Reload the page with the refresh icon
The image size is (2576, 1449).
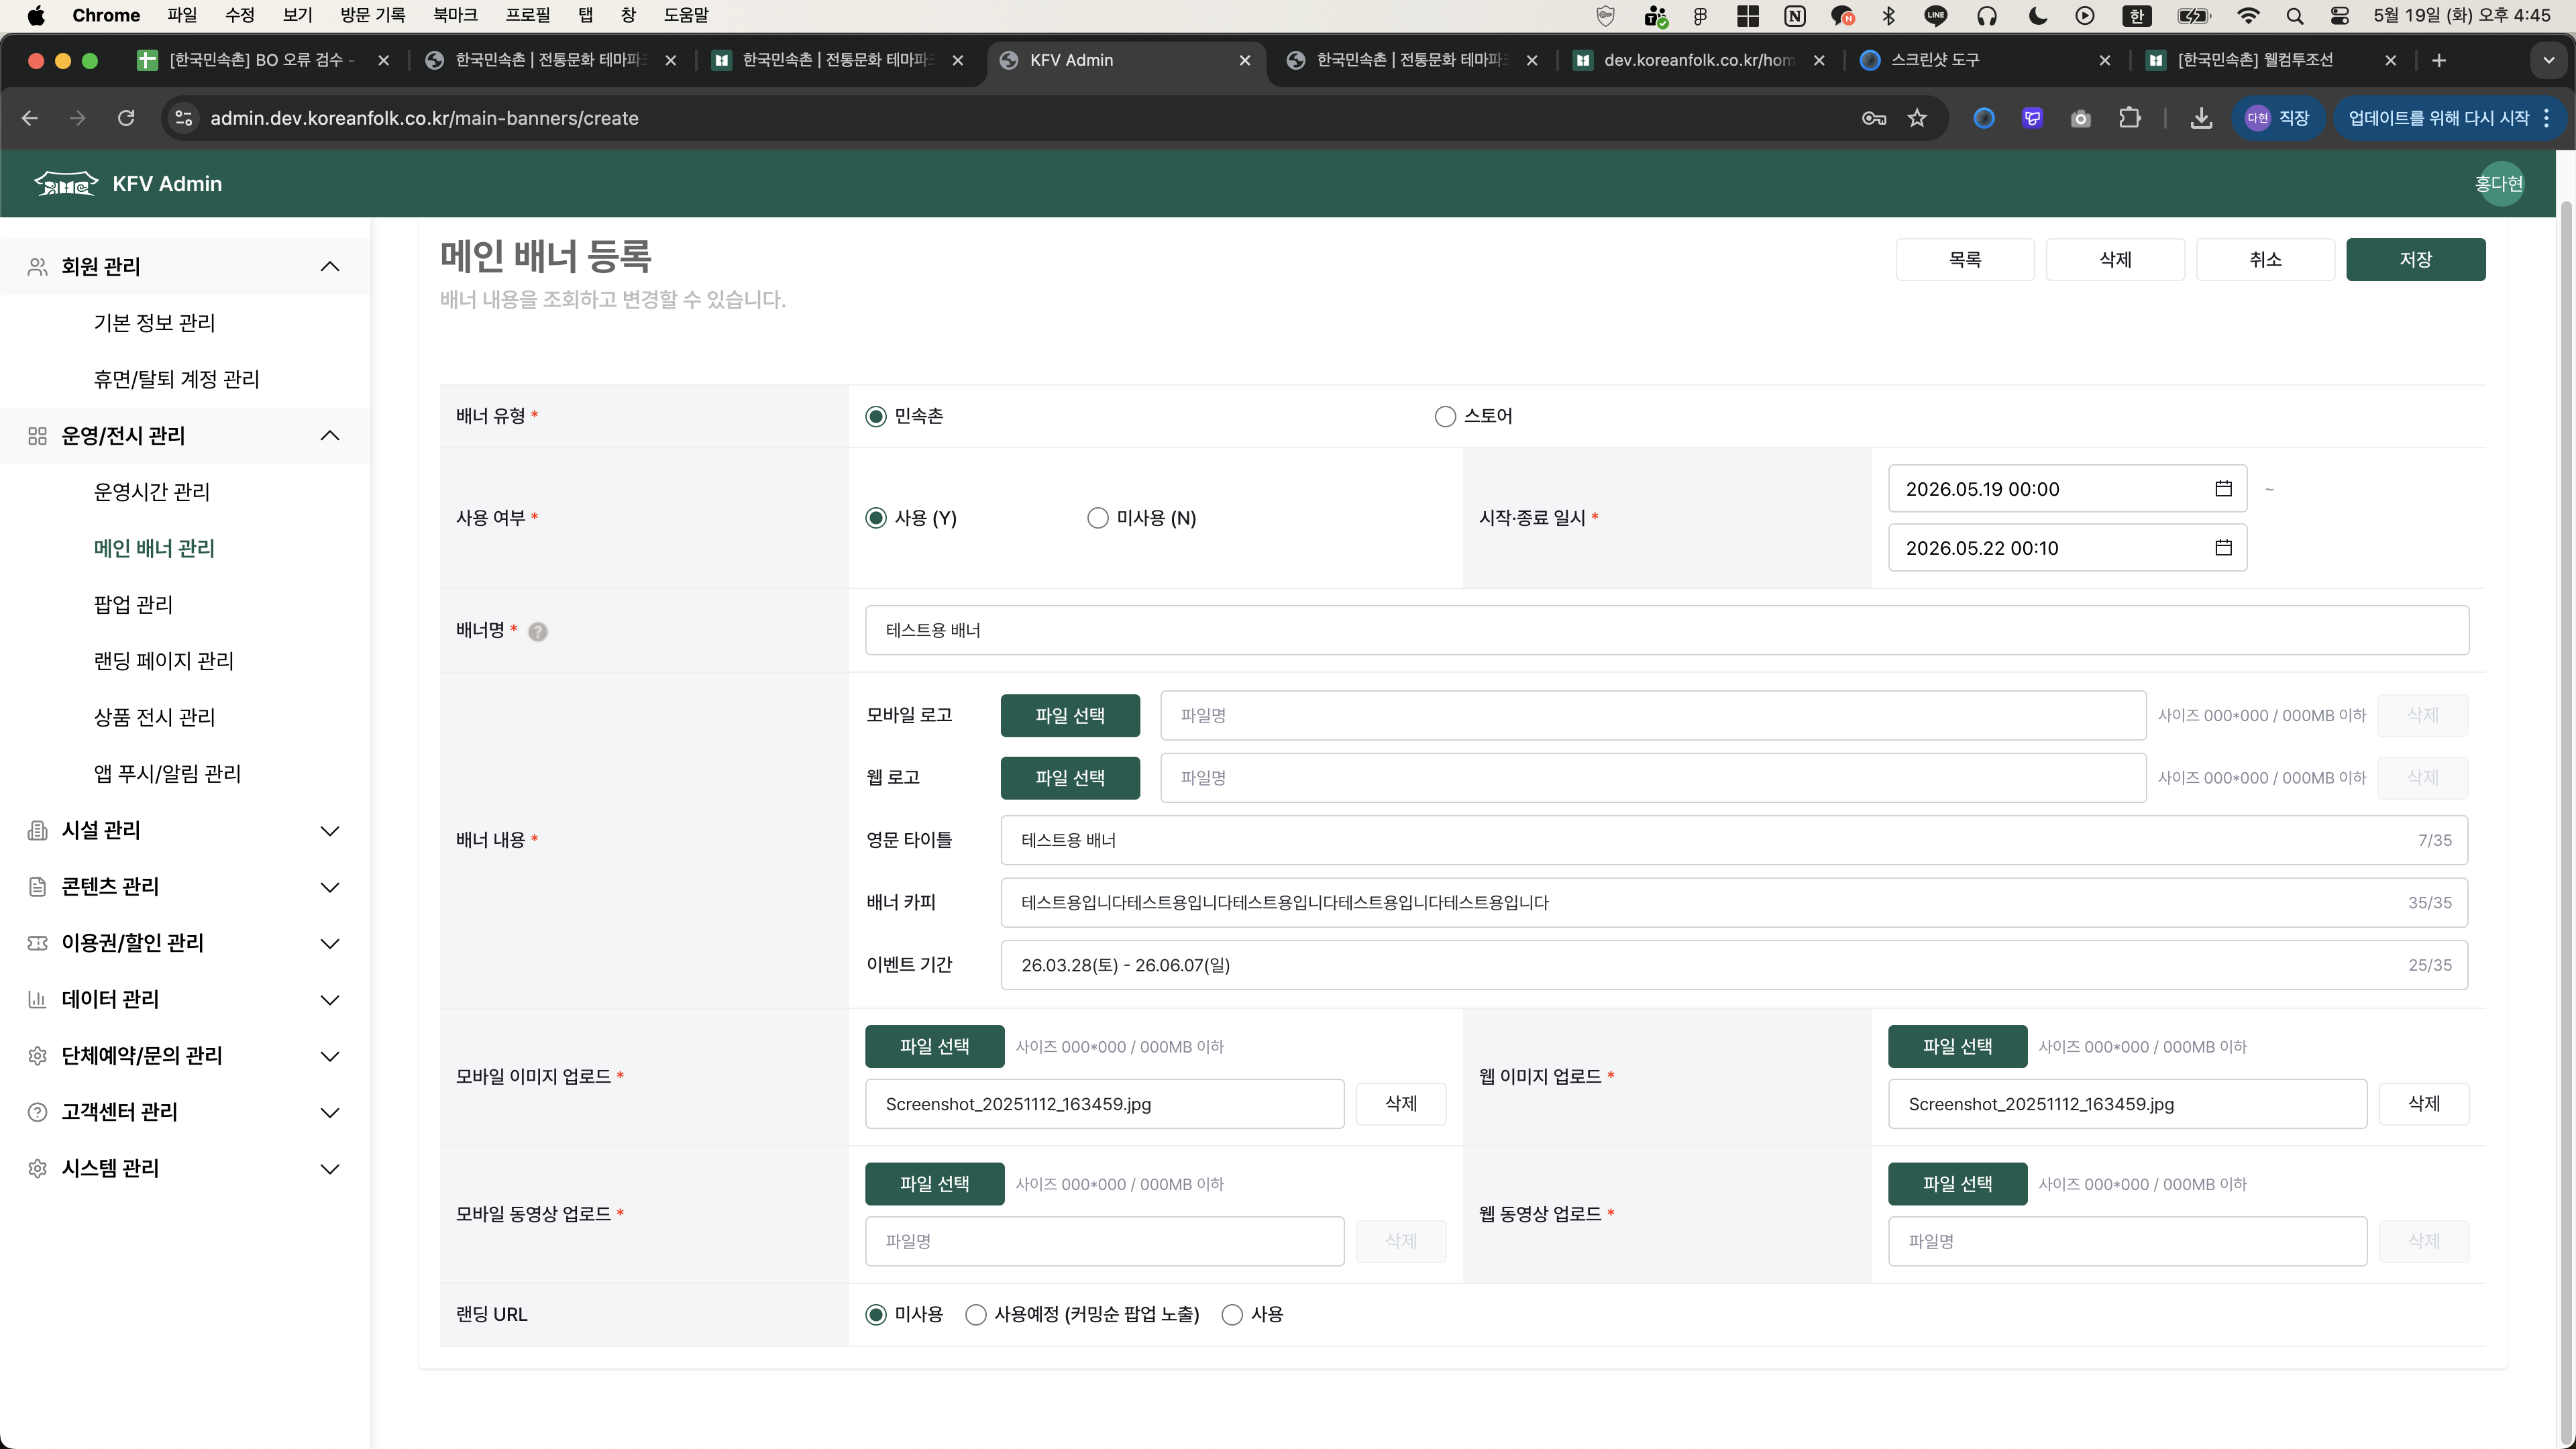click(126, 118)
